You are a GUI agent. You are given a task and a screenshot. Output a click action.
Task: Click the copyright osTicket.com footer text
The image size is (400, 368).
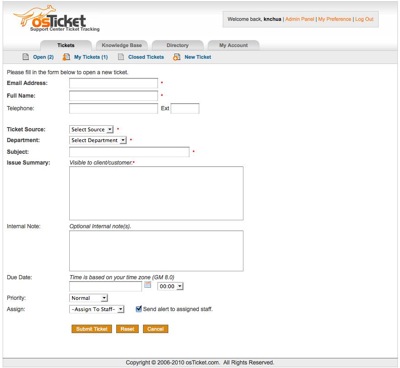click(200, 362)
